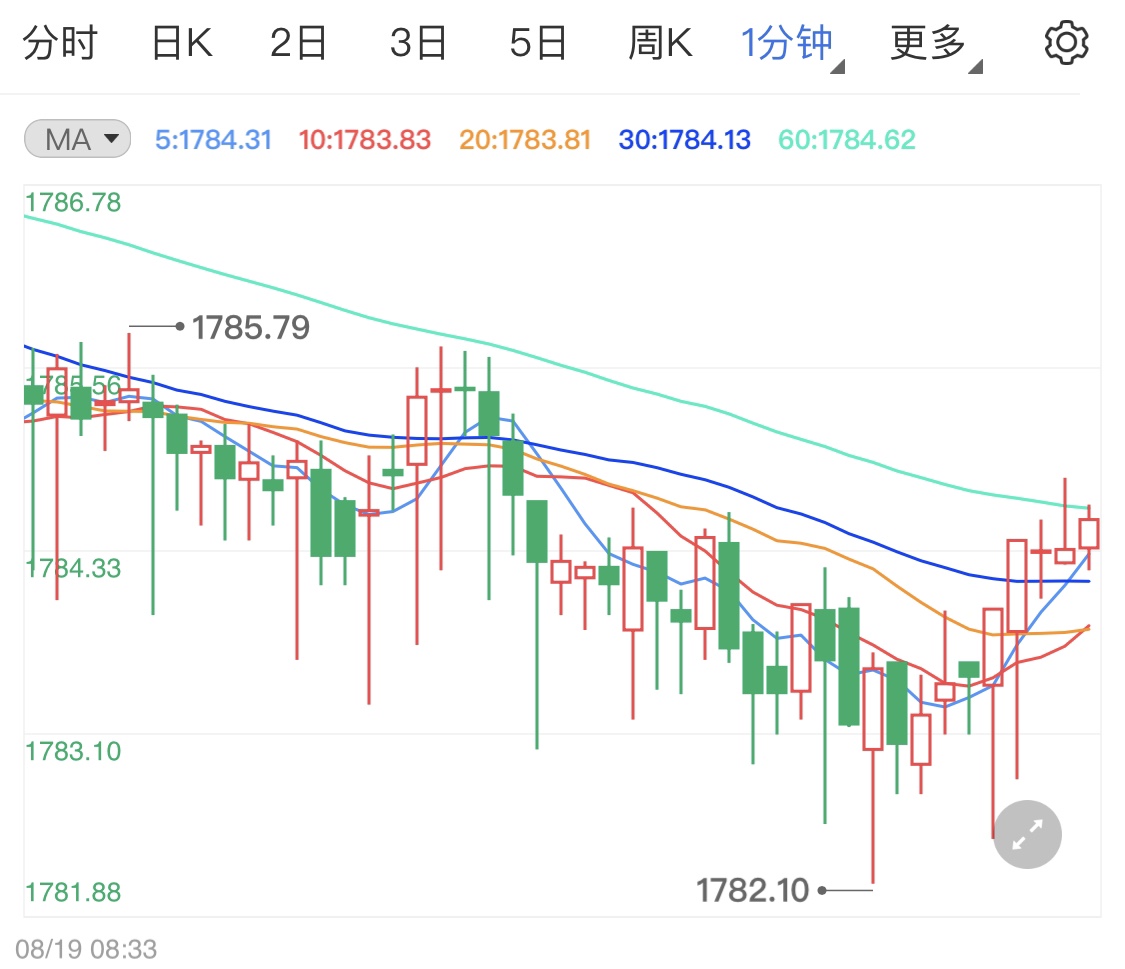Switch to 周K tab
Image resolution: width=1125 pixels, height=969 pixels.
click(660, 42)
